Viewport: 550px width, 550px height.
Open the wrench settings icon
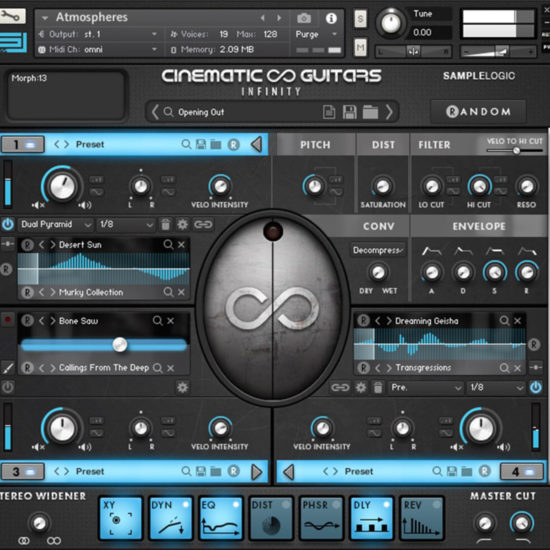[12, 16]
